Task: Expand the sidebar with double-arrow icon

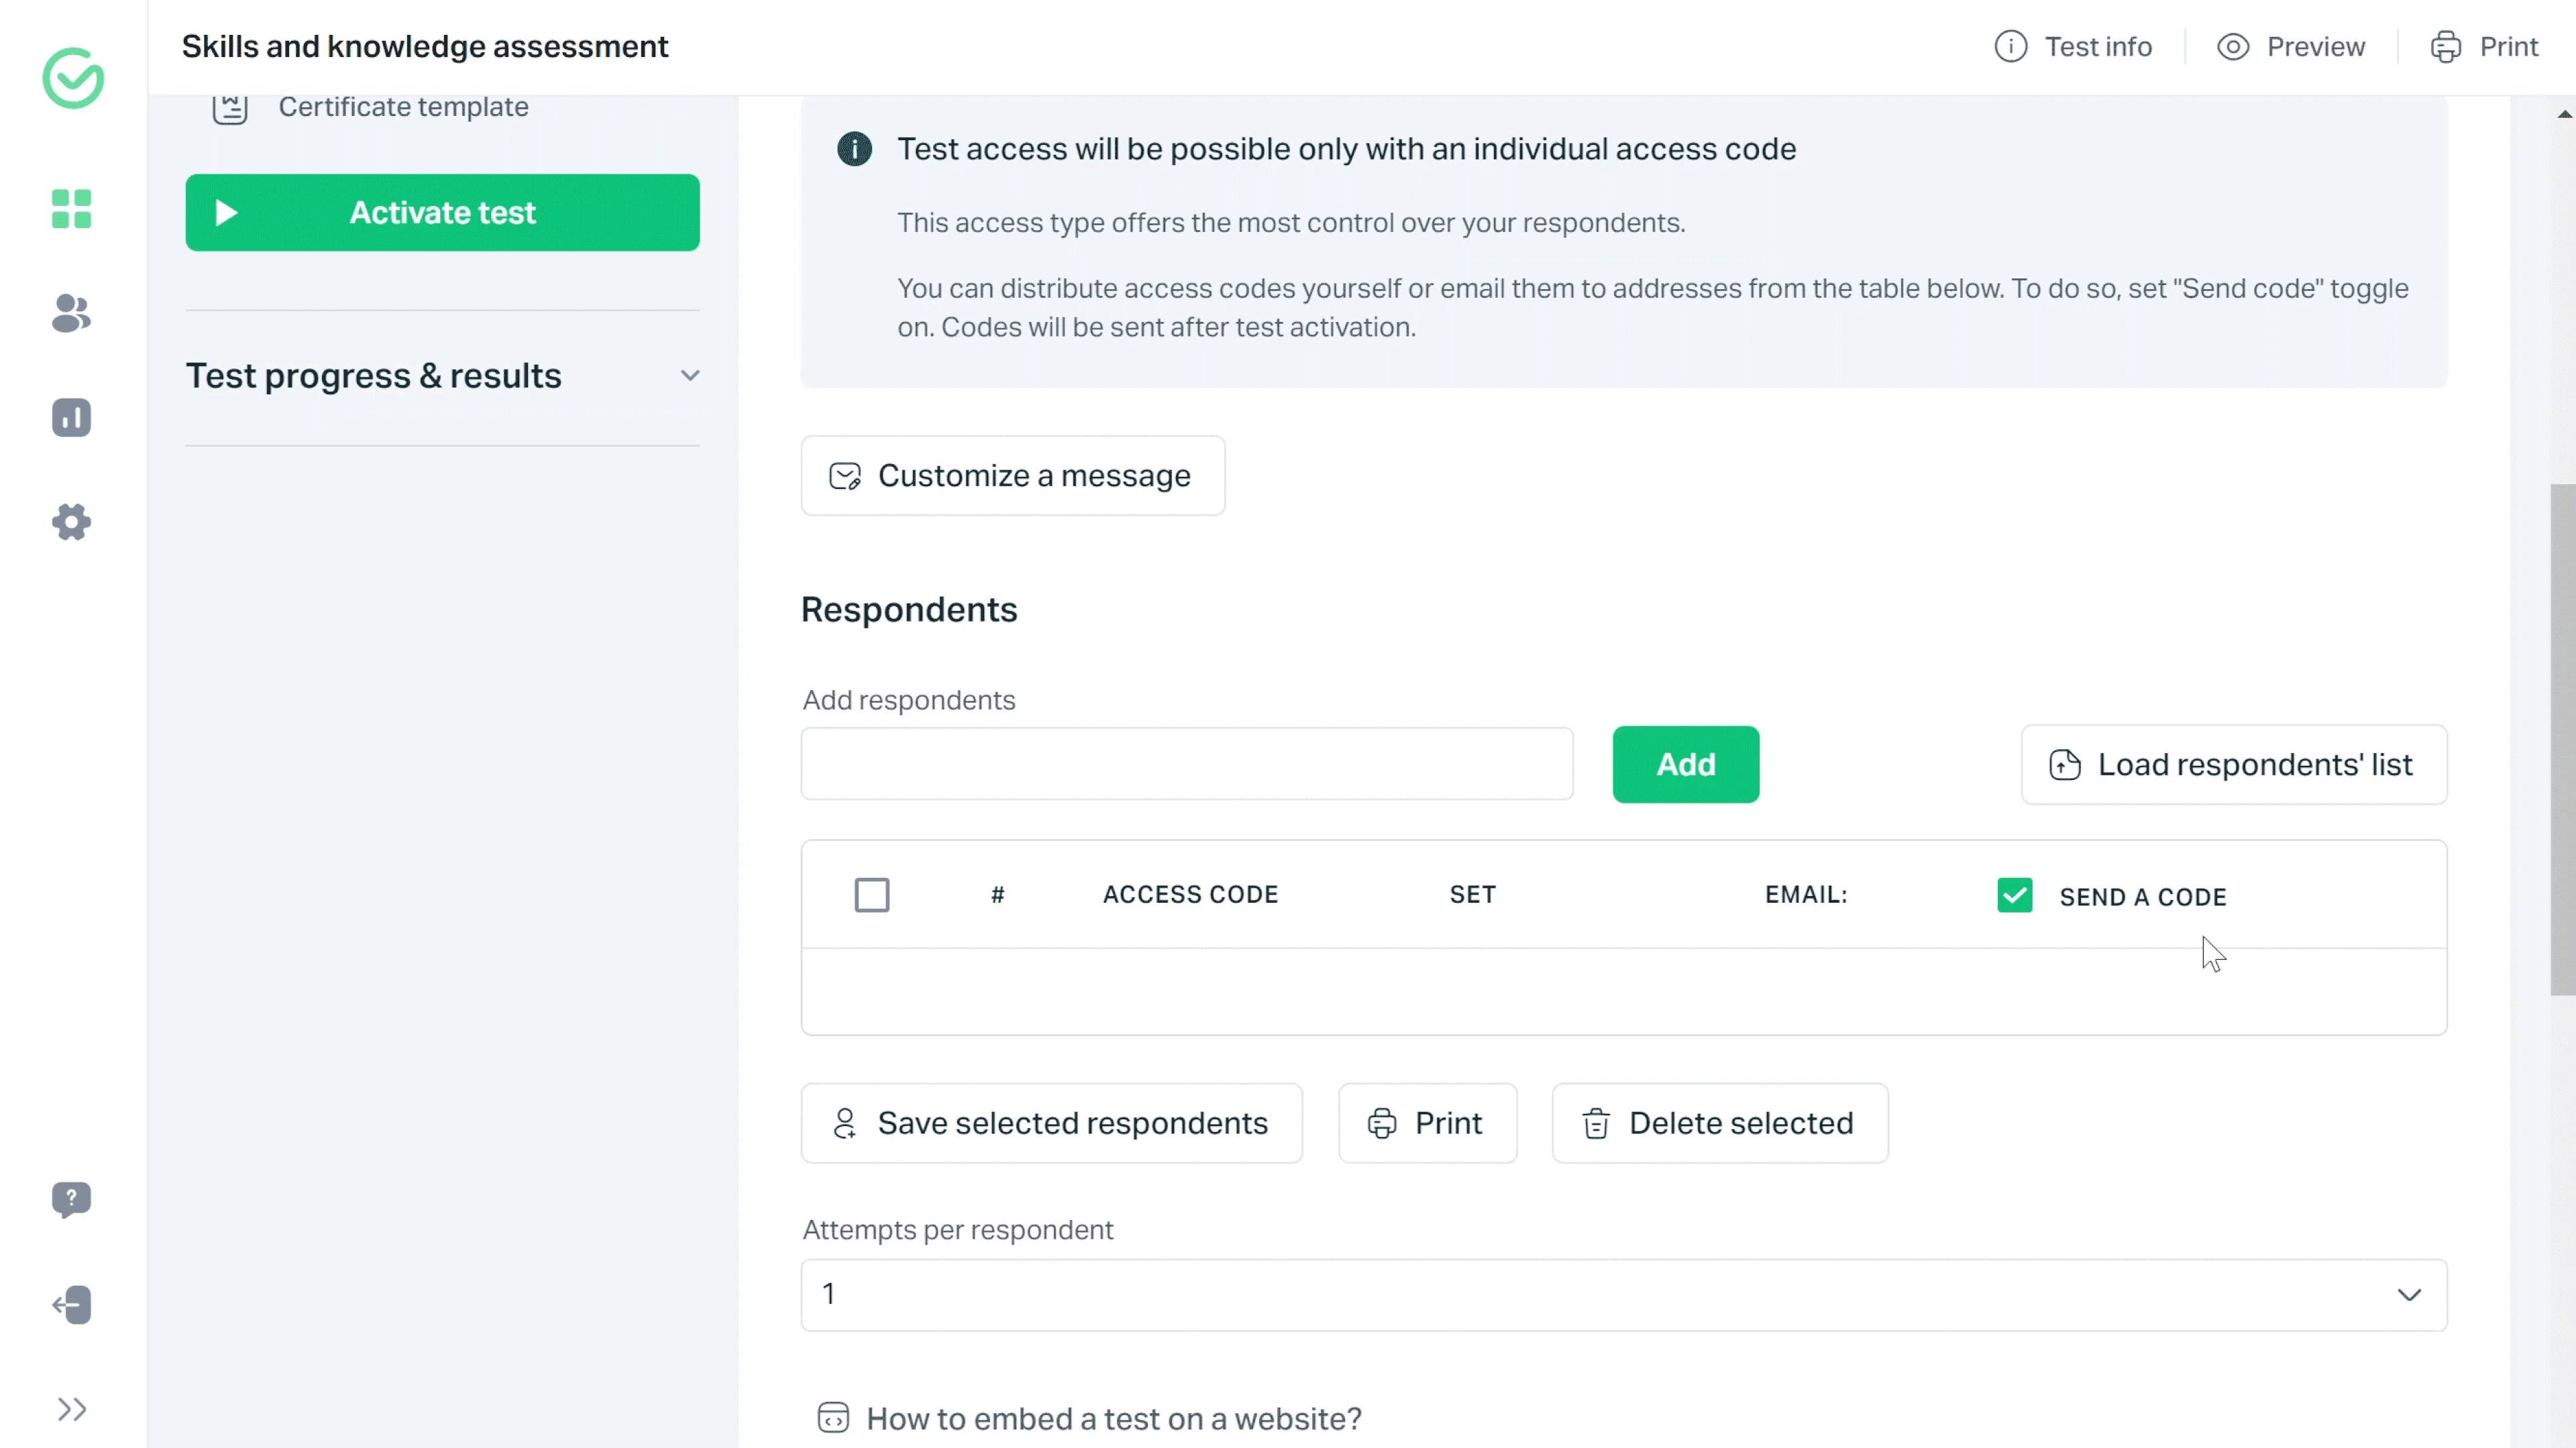Action: (71, 1409)
